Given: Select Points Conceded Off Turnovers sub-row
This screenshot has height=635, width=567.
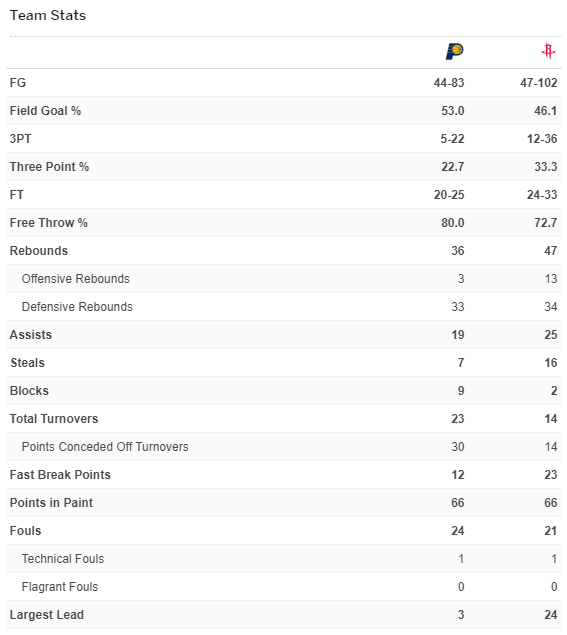Looking at the screenshot, I should pos(284,446).
